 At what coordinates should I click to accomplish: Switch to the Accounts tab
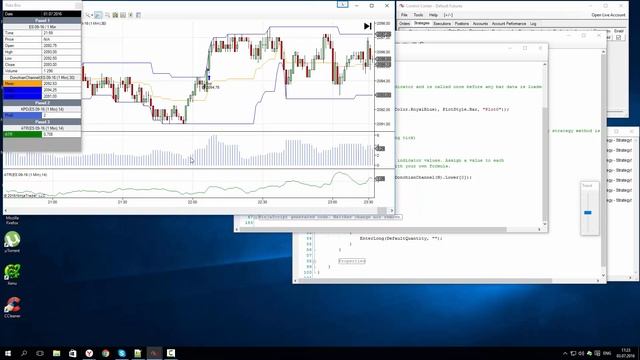tap(480, 24)
